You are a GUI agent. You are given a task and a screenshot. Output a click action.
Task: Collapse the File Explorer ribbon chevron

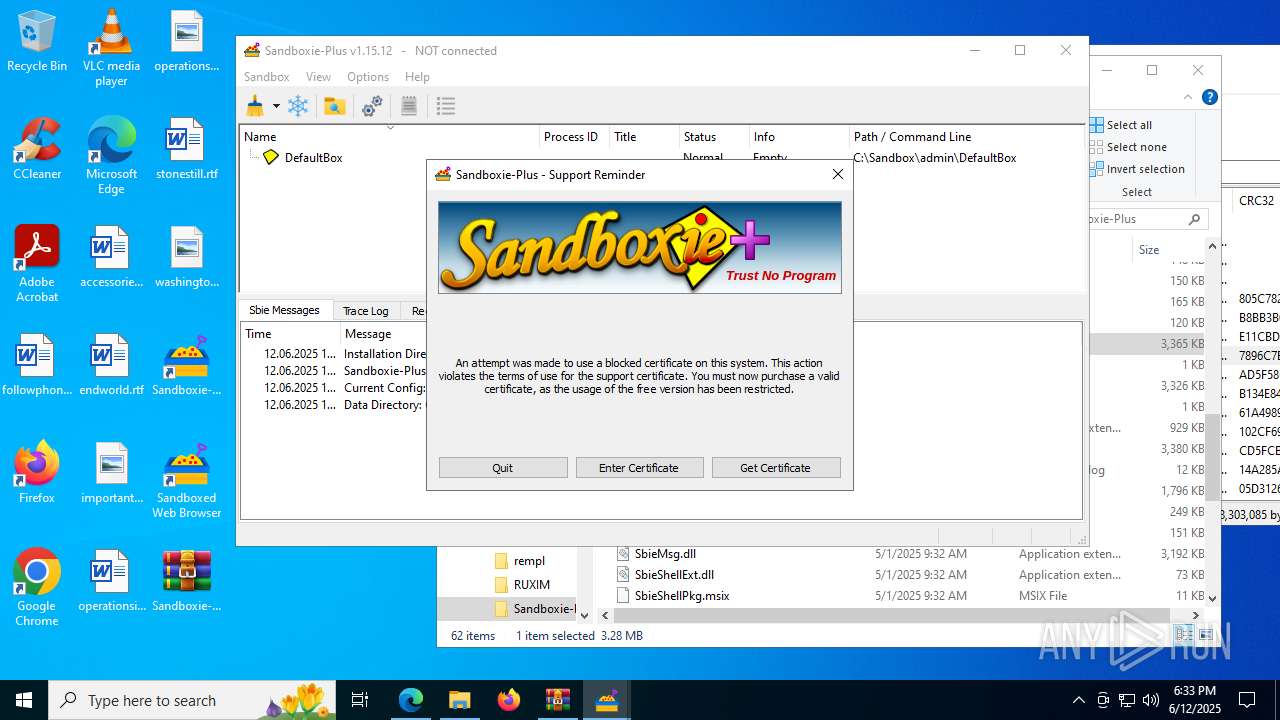pyautogui.click(x=1188, y=97)
